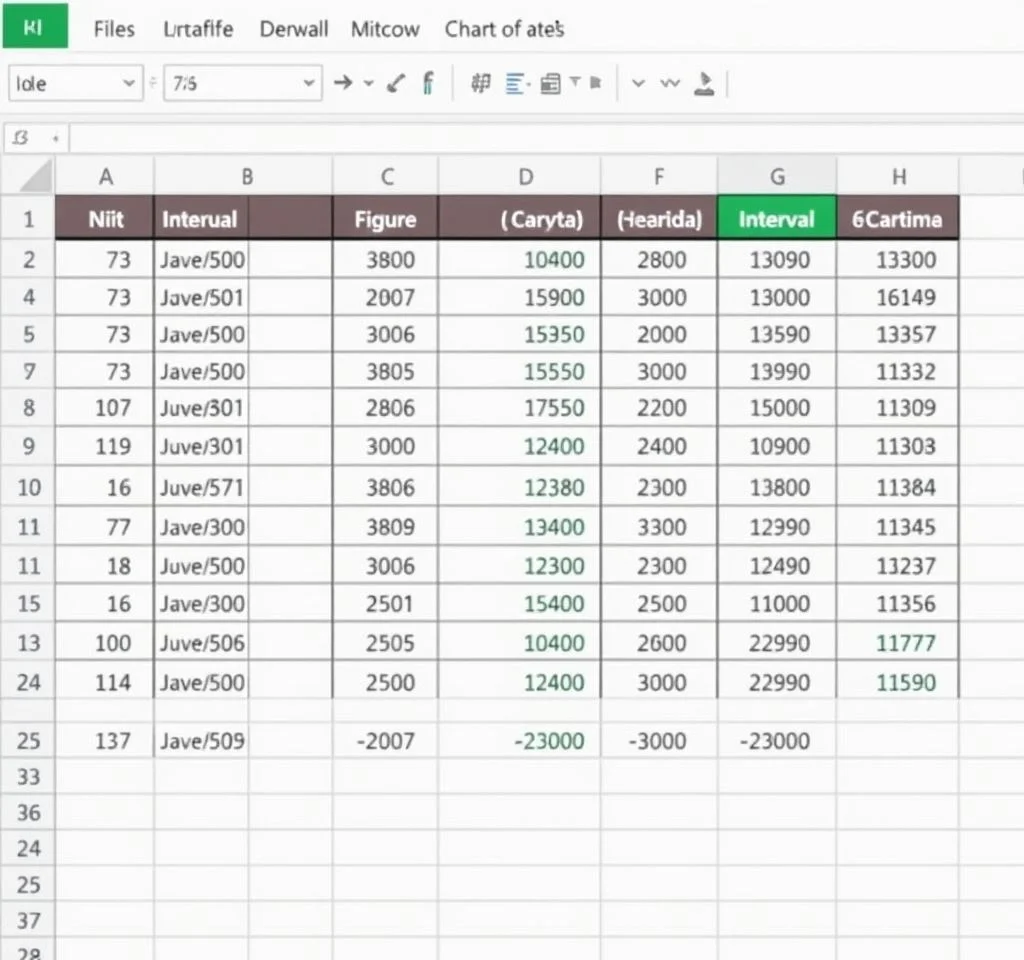Viewport: 1024px width, 960px height.
Task: Click the number format hash icon
Action: coord(481,84)
